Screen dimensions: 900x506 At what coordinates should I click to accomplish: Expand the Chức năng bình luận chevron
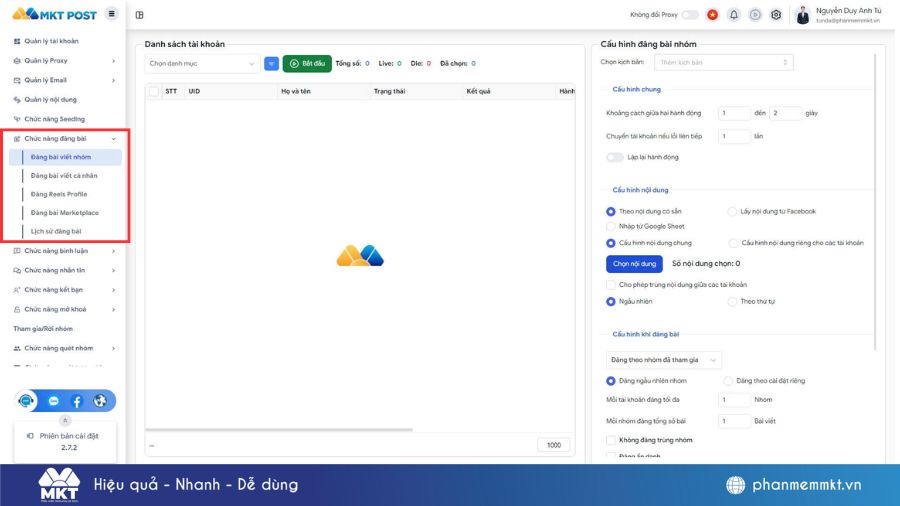tap(113, 251)
